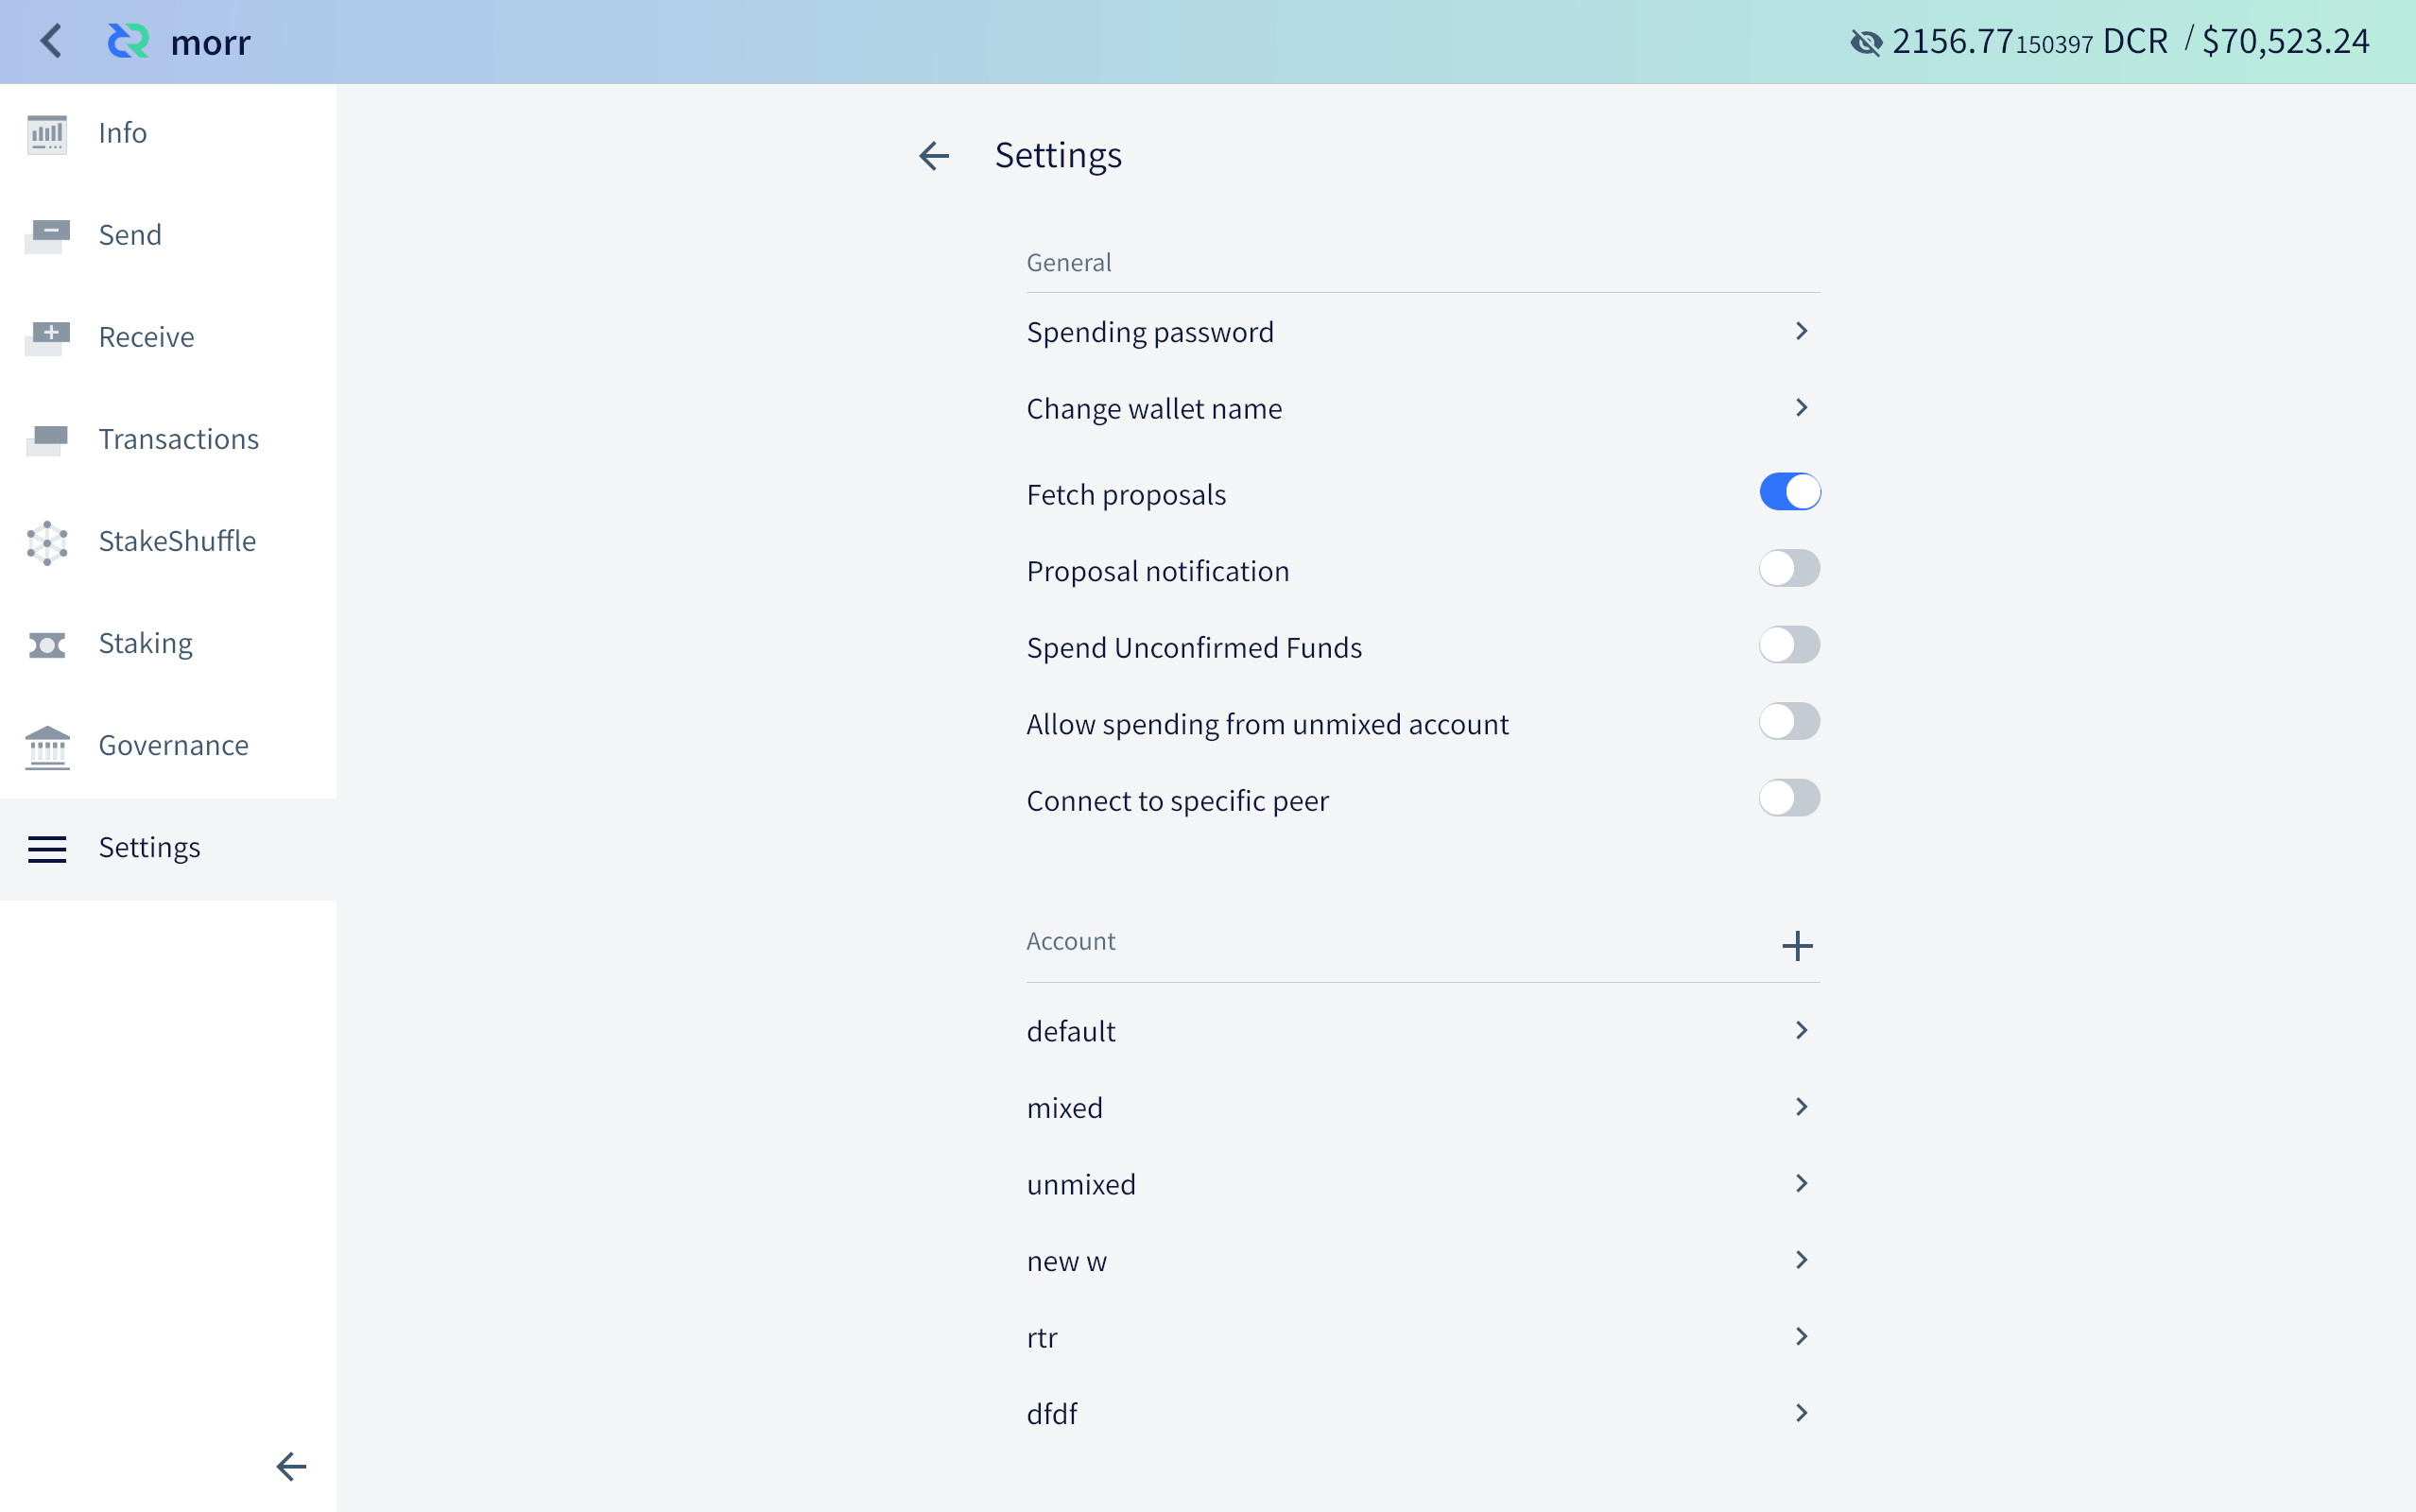Click the StakeShuffle sidebar icon
The width and height of the screenshot is (2416, 1512).
tap(47, 542)
